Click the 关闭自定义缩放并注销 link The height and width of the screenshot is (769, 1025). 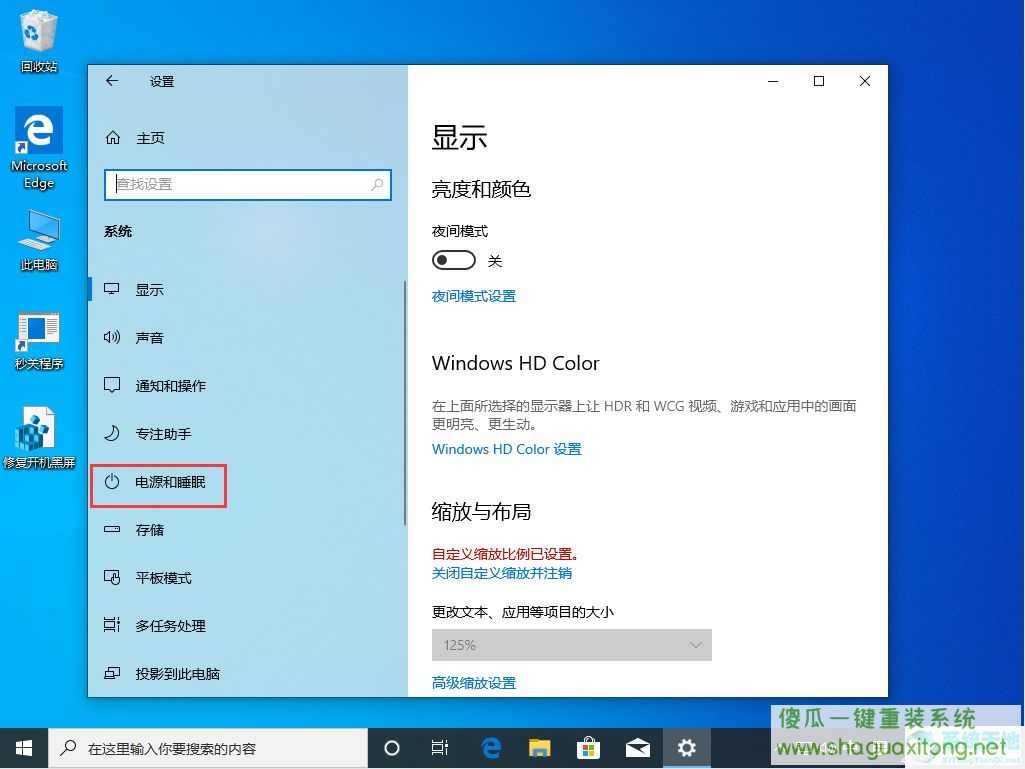click(501, 573)
